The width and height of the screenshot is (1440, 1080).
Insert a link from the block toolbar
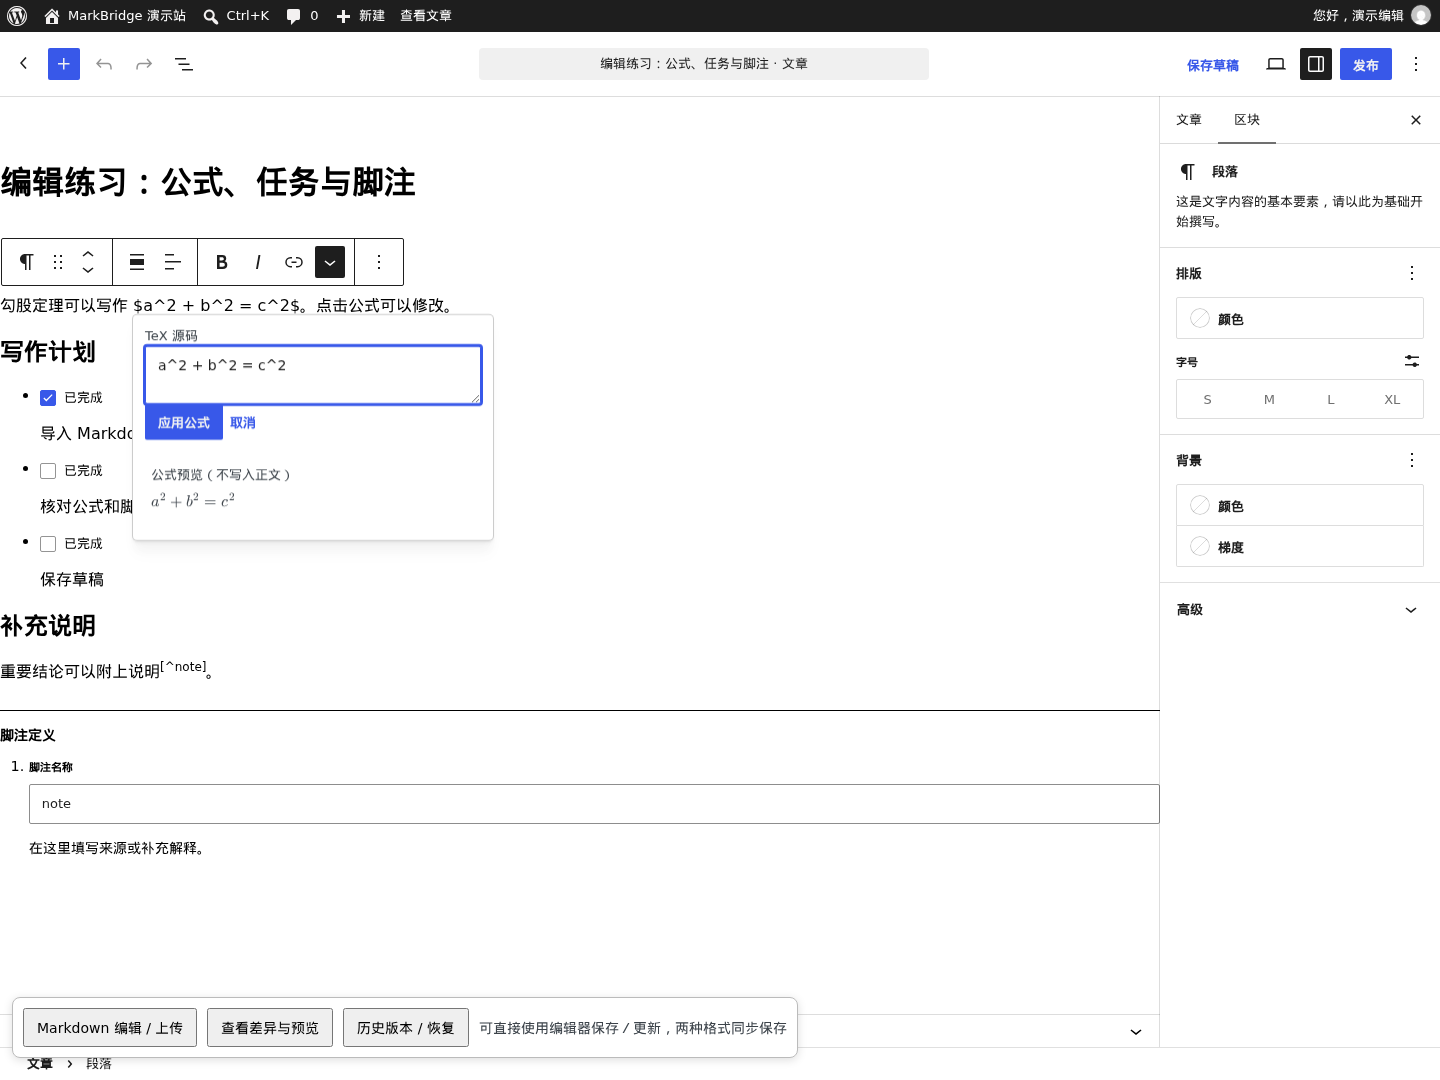[294, 262]
